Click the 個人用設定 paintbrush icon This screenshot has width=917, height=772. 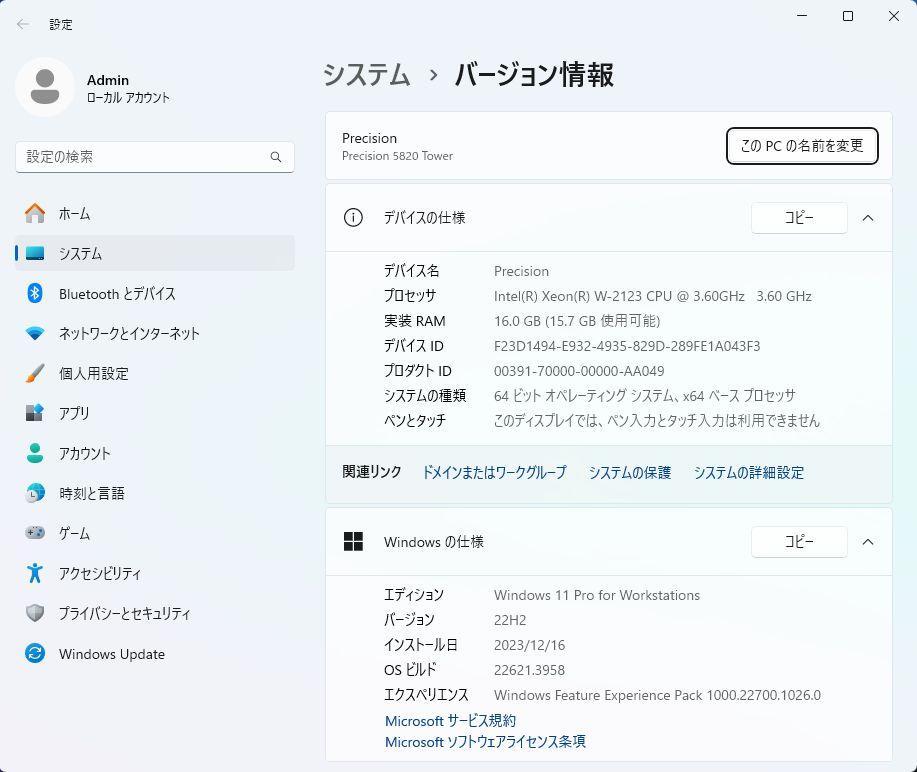click(x=35, y=373)
